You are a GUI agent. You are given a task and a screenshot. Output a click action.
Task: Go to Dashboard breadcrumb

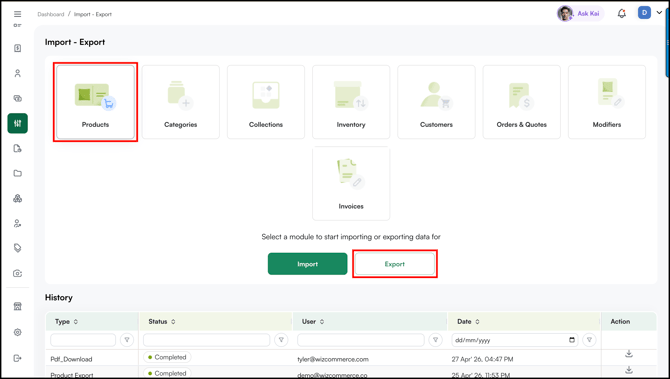pos(50,14)
